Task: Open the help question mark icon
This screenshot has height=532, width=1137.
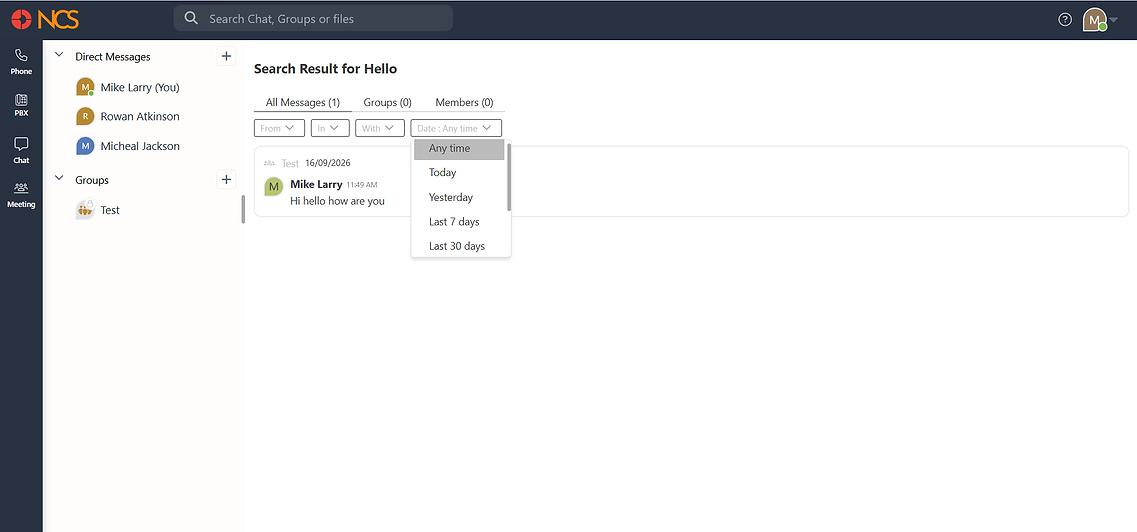Action: [x=1064, y=20]
